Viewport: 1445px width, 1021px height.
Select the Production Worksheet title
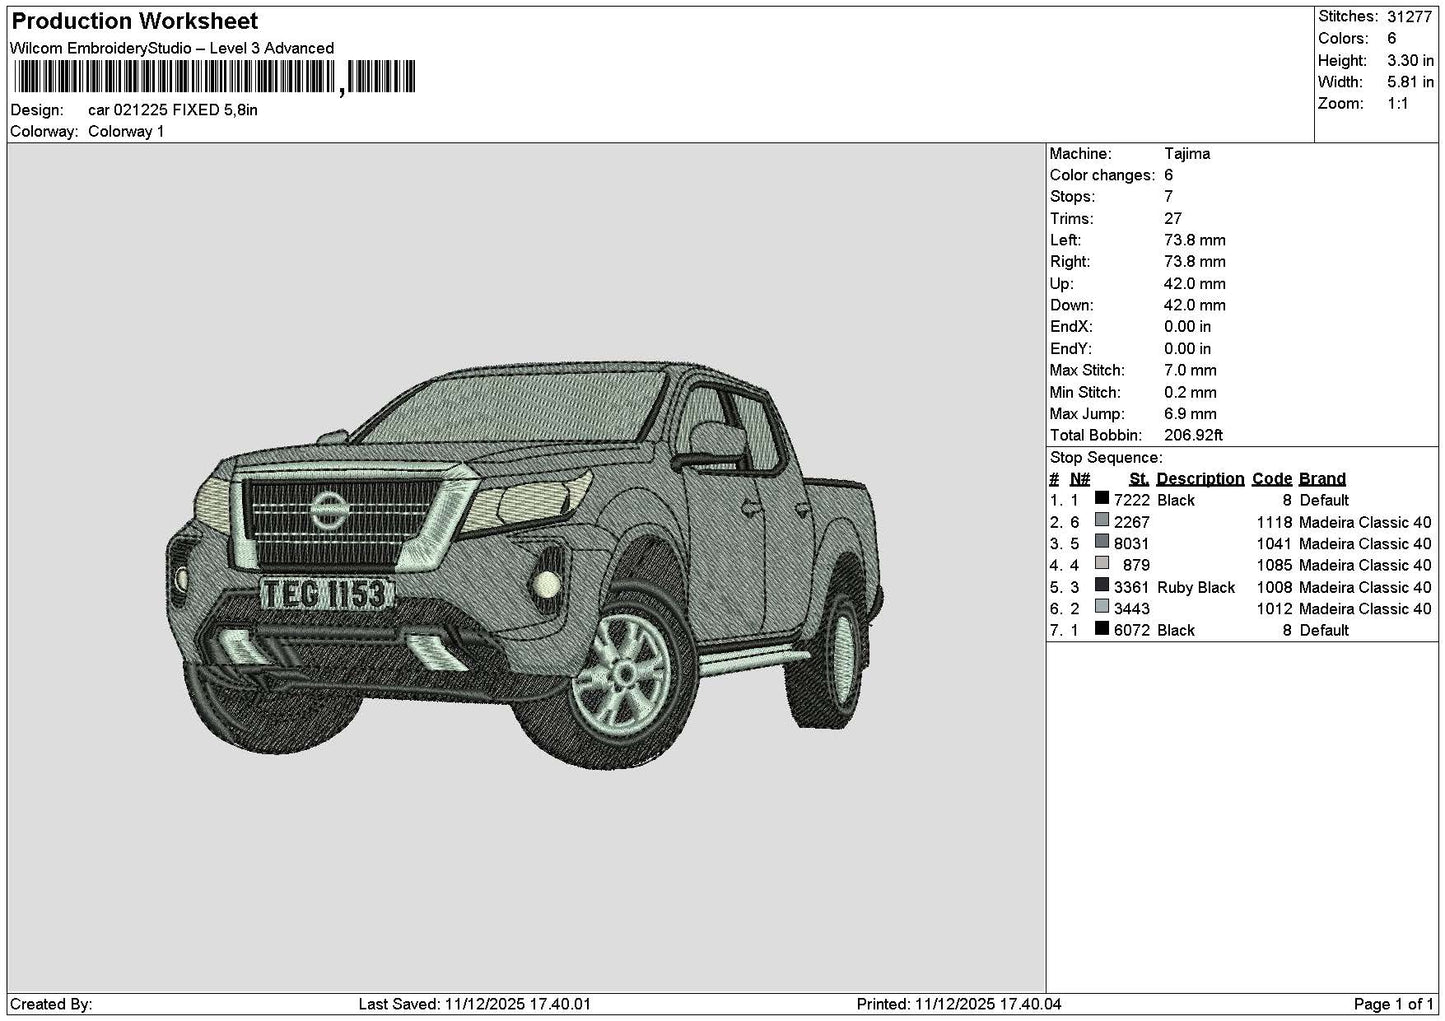click(x=134, y=21)
